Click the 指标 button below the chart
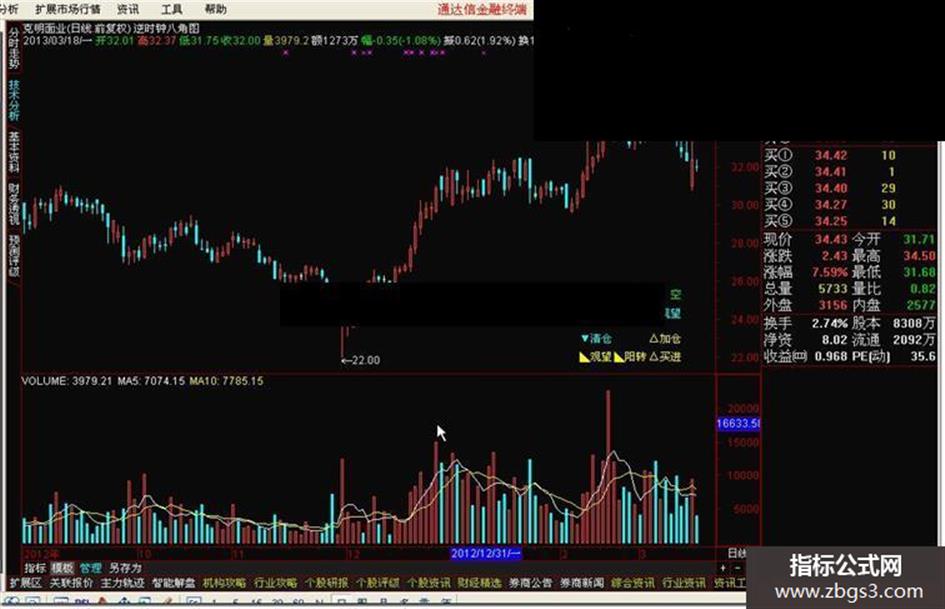 35,568
